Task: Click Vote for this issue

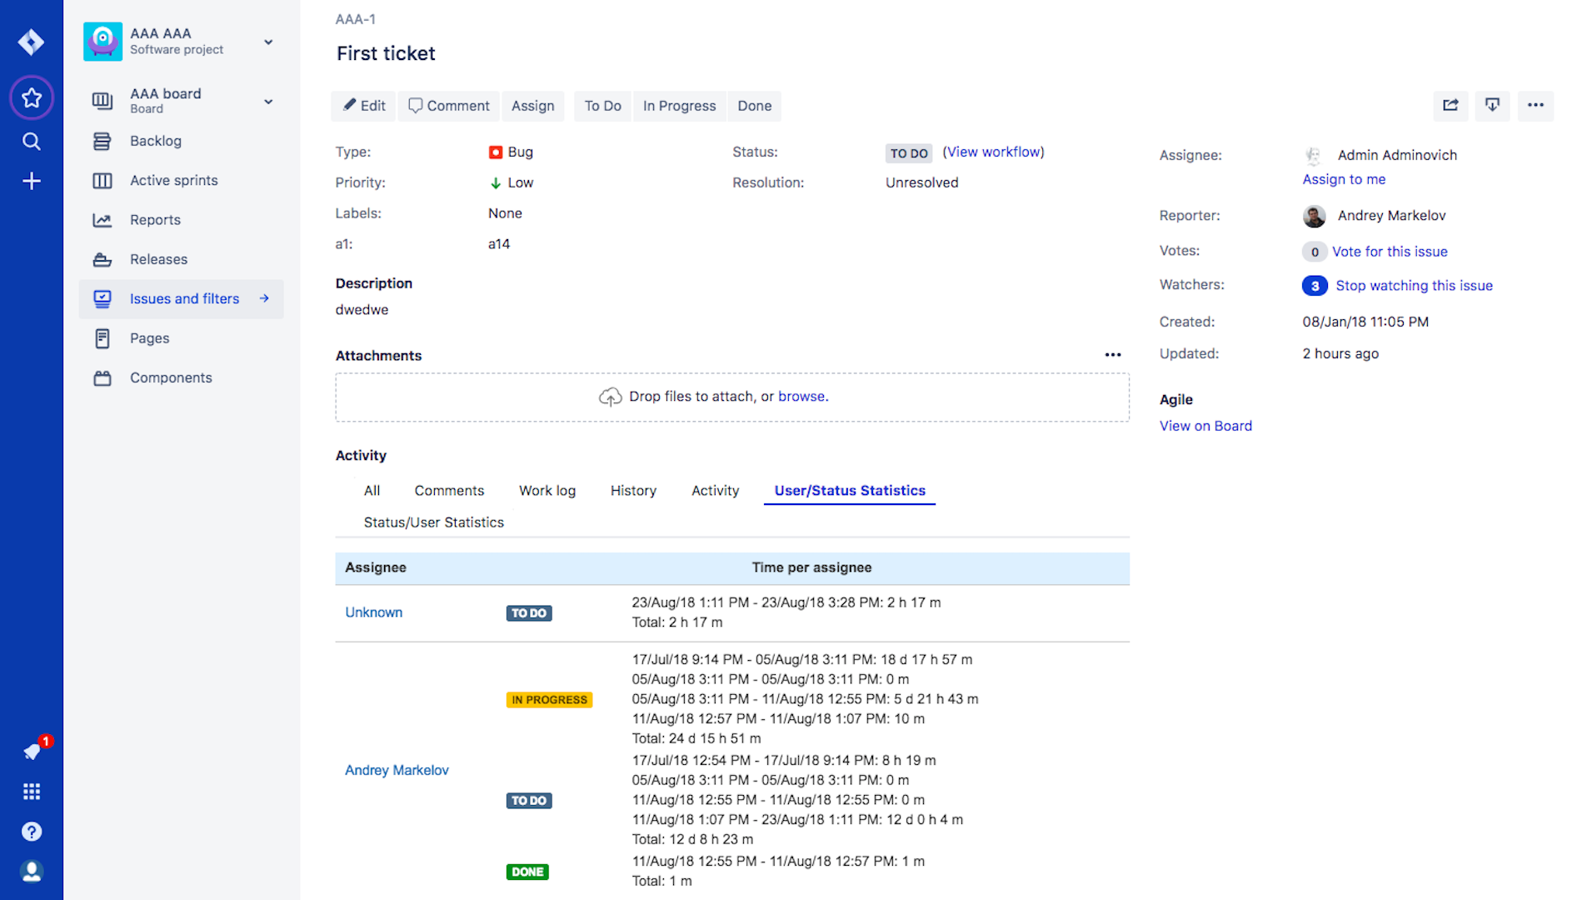Action: click(1390, 252)
